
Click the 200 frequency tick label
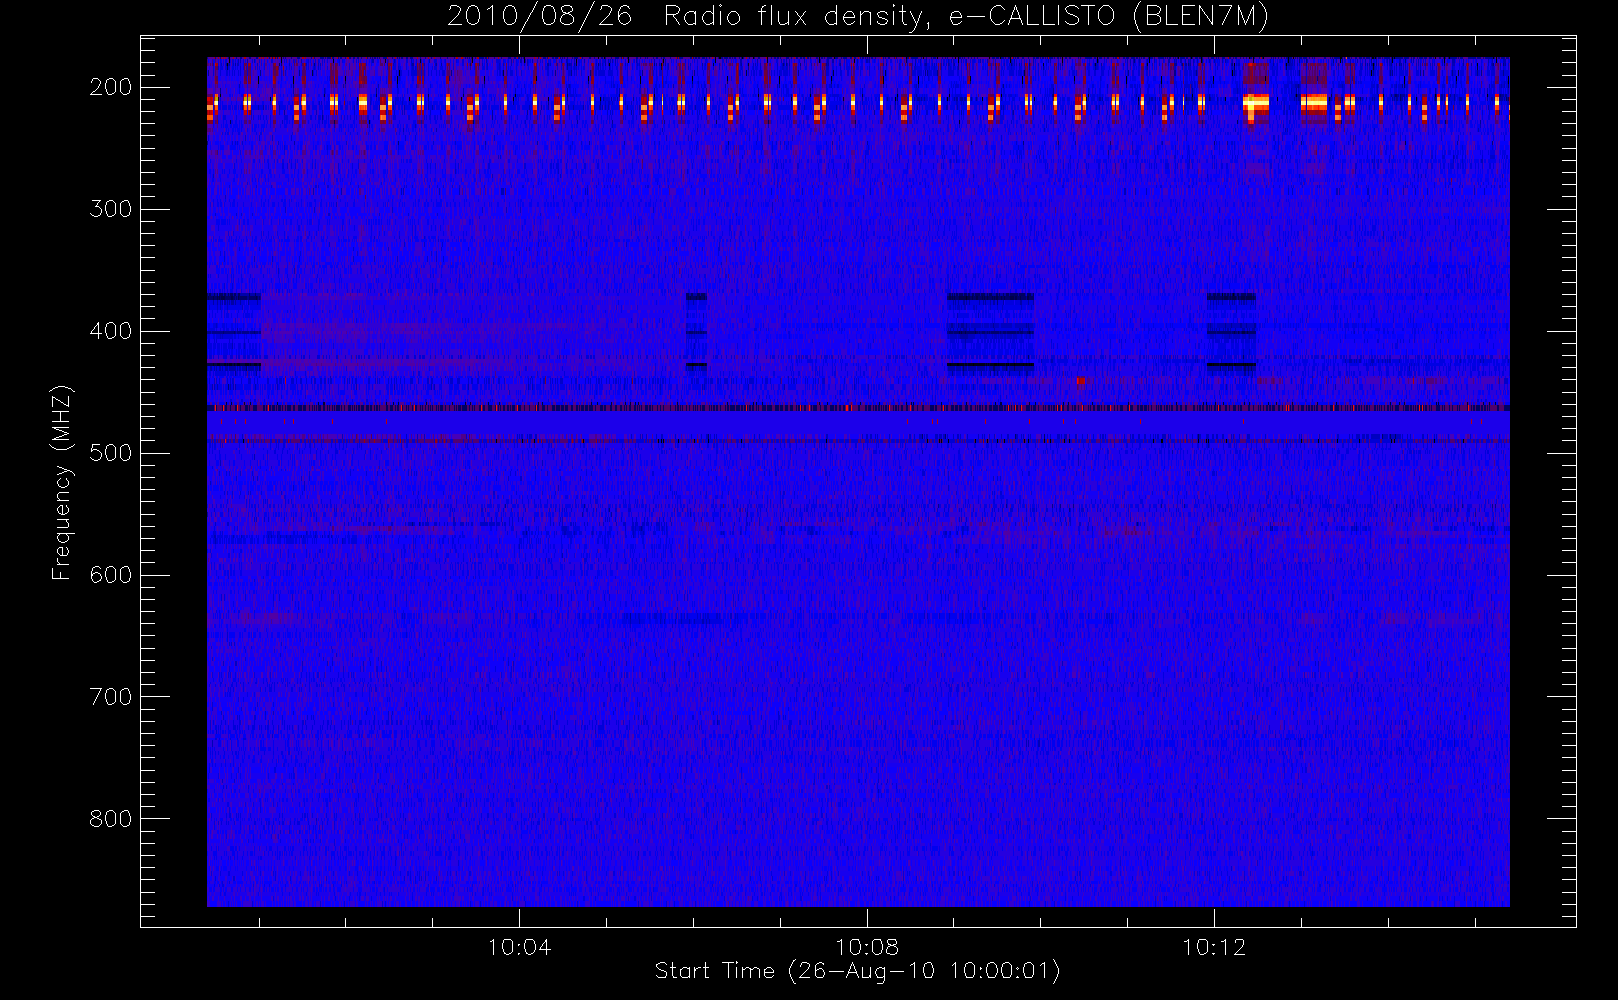pos(111,87)
